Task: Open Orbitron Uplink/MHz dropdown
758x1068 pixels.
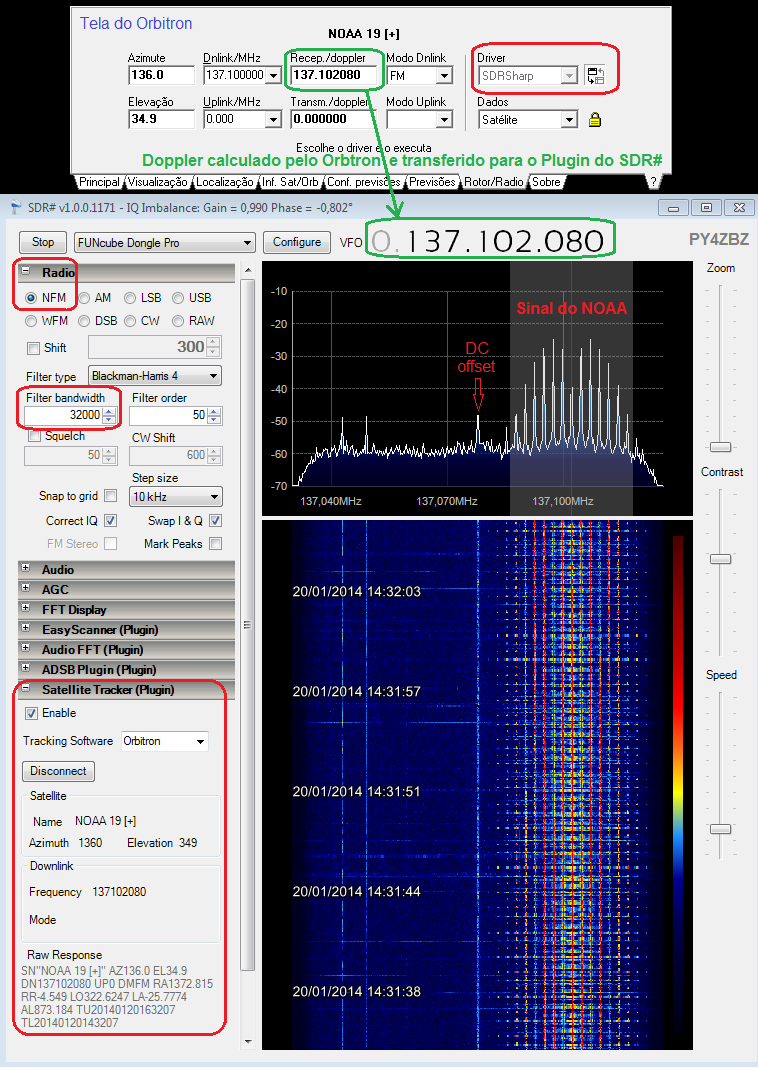Action: point(273,120)
